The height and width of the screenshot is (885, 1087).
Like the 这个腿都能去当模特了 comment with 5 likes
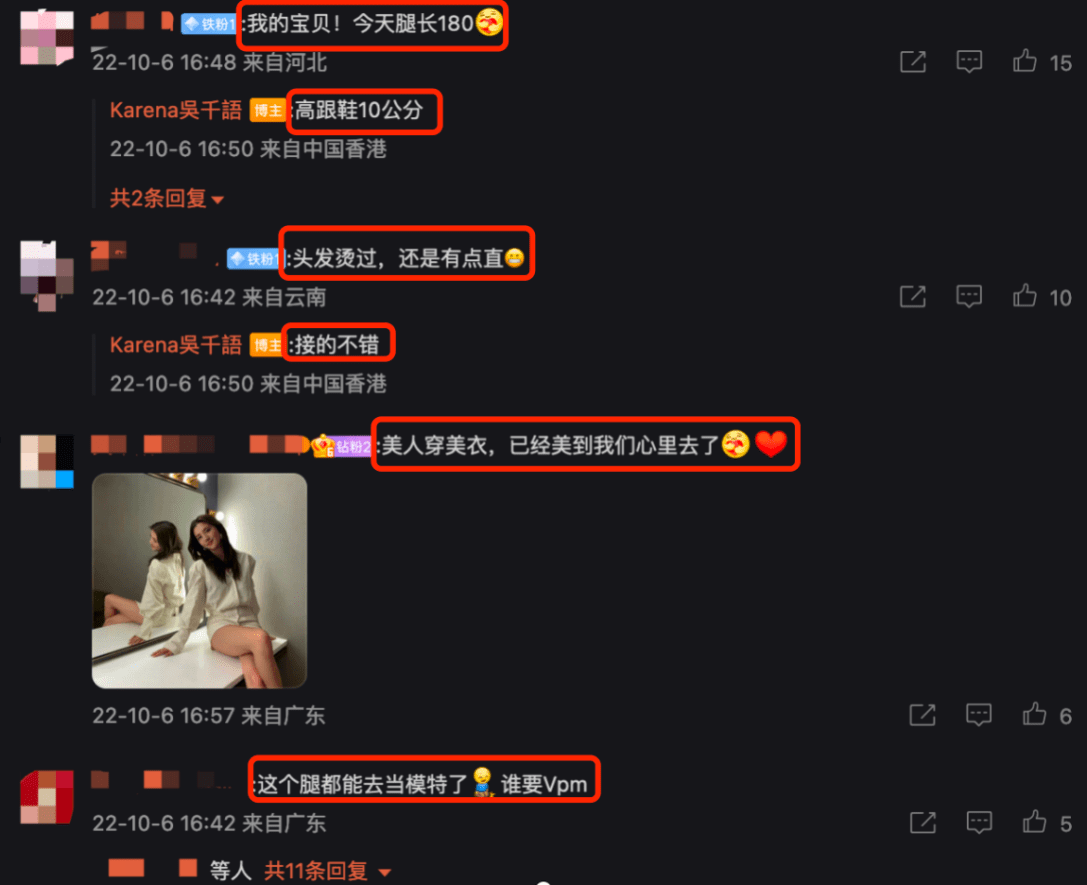[x=1034, y=823]
